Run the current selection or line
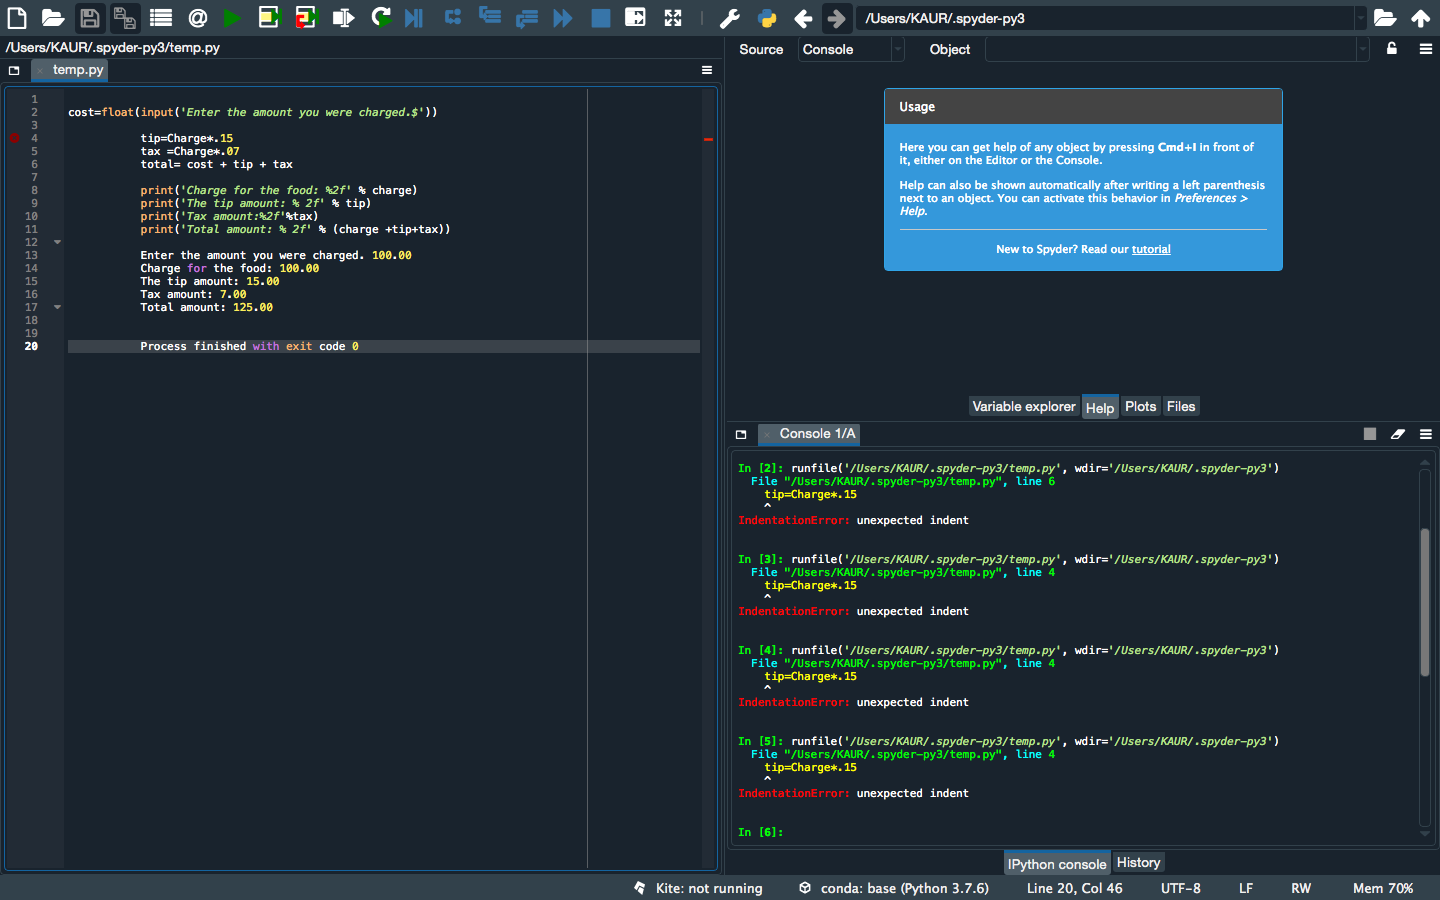Screen dimensions: 1440x900 click(x=343, y=18)
